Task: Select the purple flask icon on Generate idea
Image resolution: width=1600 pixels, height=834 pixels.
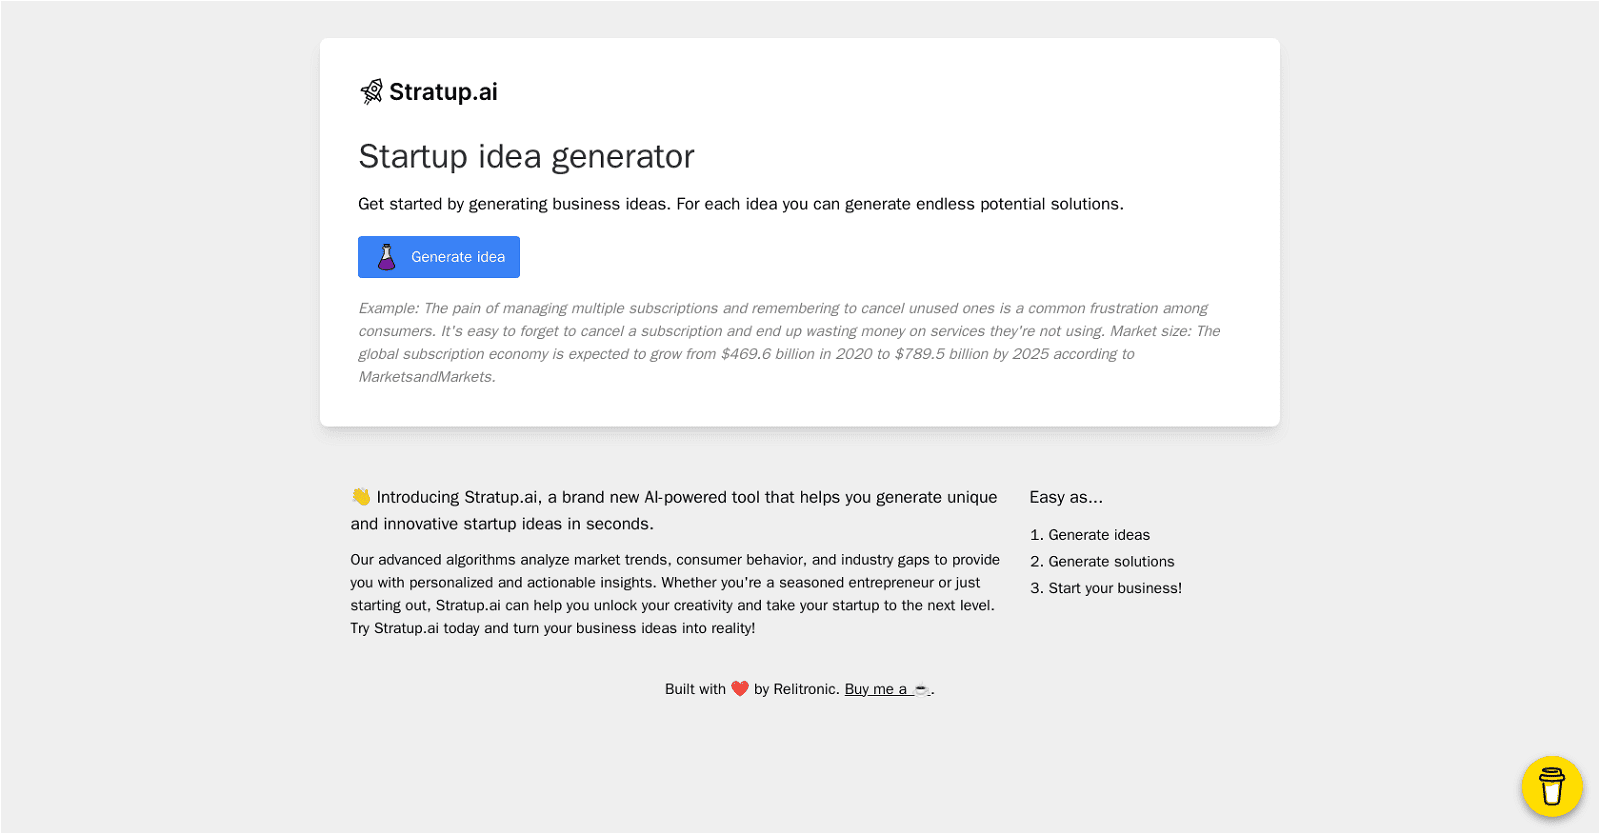Action: coord(388,256)
